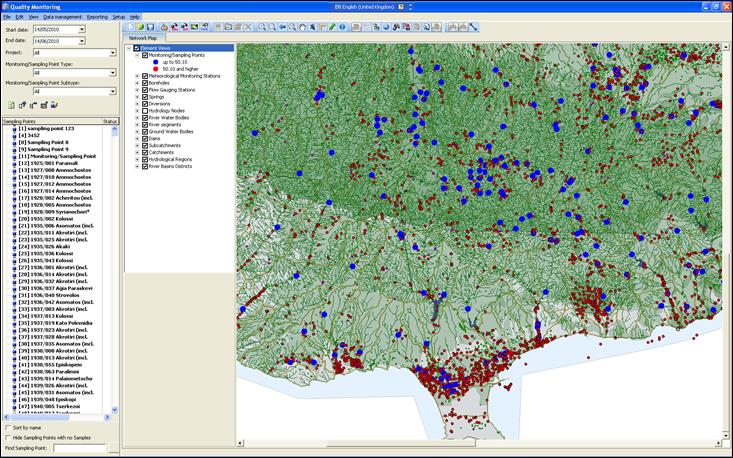Expand the River segments tree node
The image size is (733, 458).
click(138, 124)
